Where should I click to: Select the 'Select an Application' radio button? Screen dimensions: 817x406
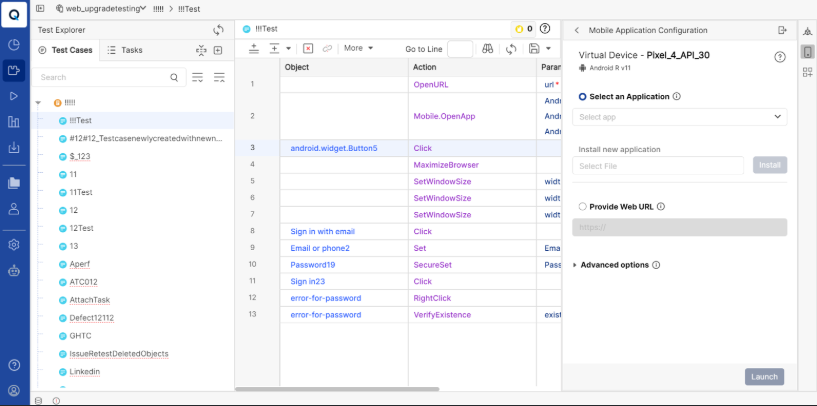point(583,97)
